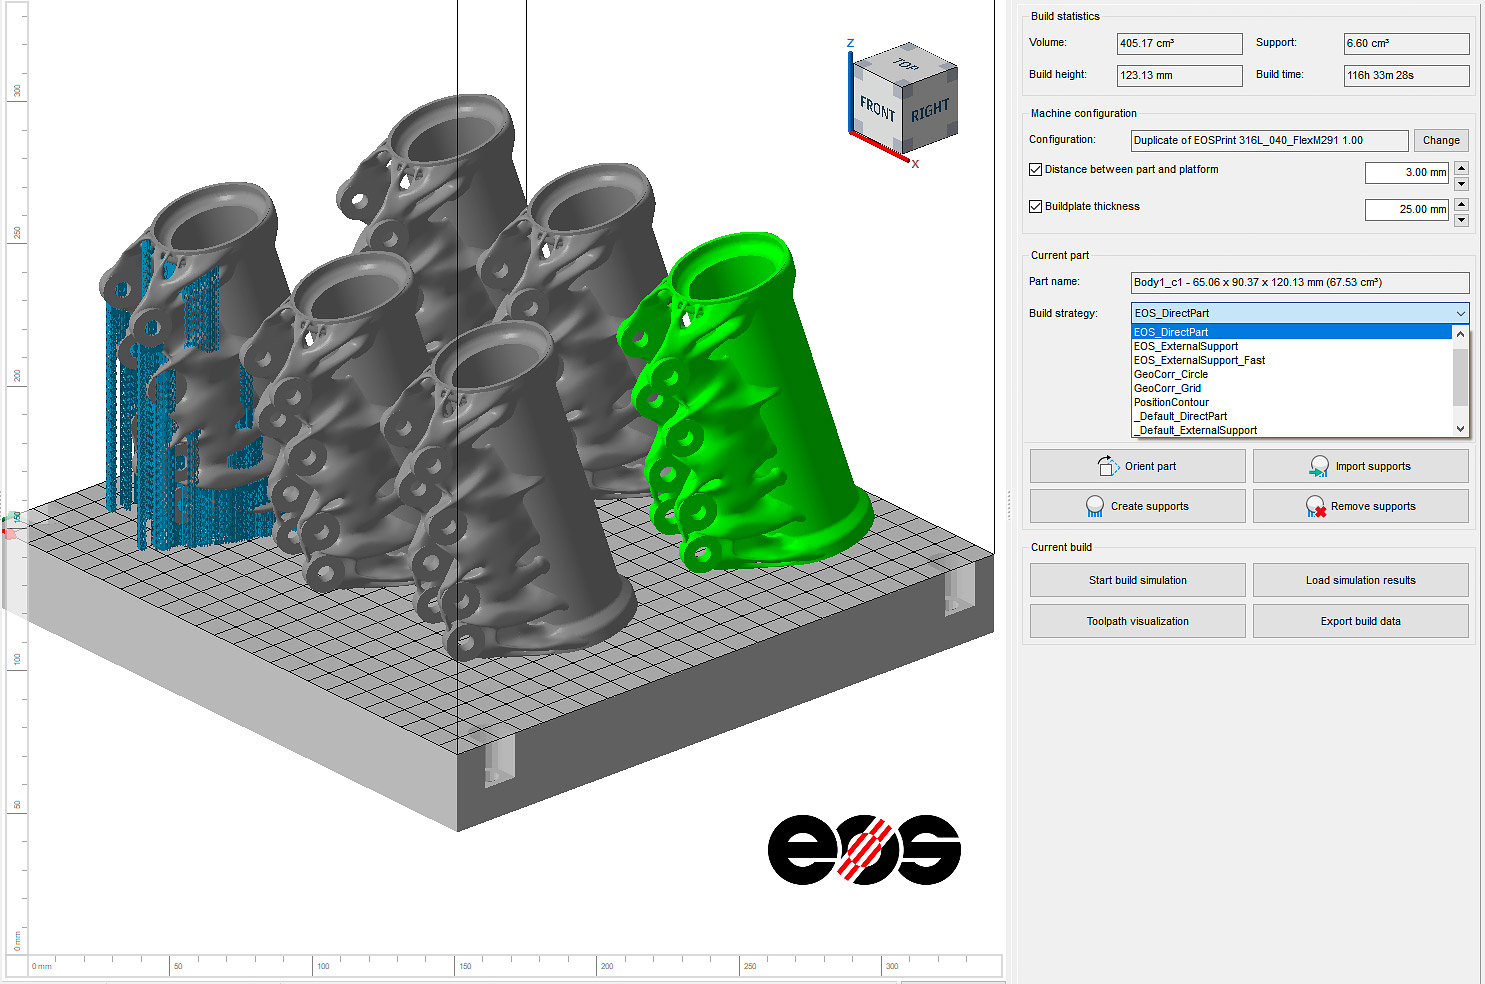Image resolution: width=1485 pixels, height=984 pixels.
Task: Click the FRONT face of the view cube
Action: tap(877, 109)
